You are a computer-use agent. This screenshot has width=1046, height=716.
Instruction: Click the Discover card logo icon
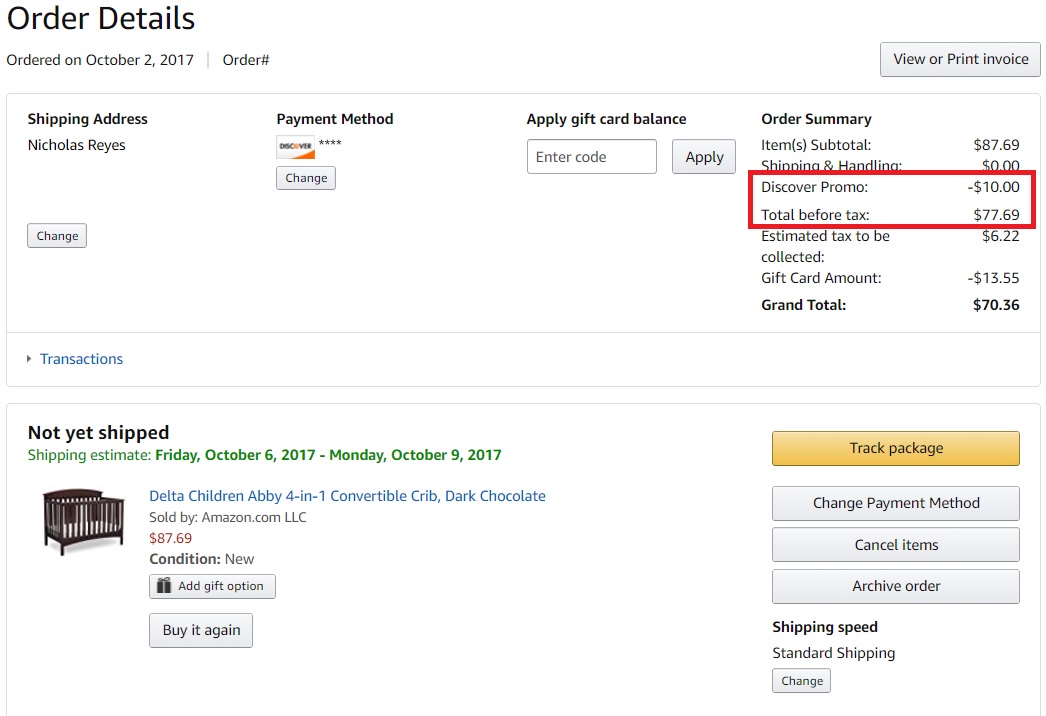[296, 147]
